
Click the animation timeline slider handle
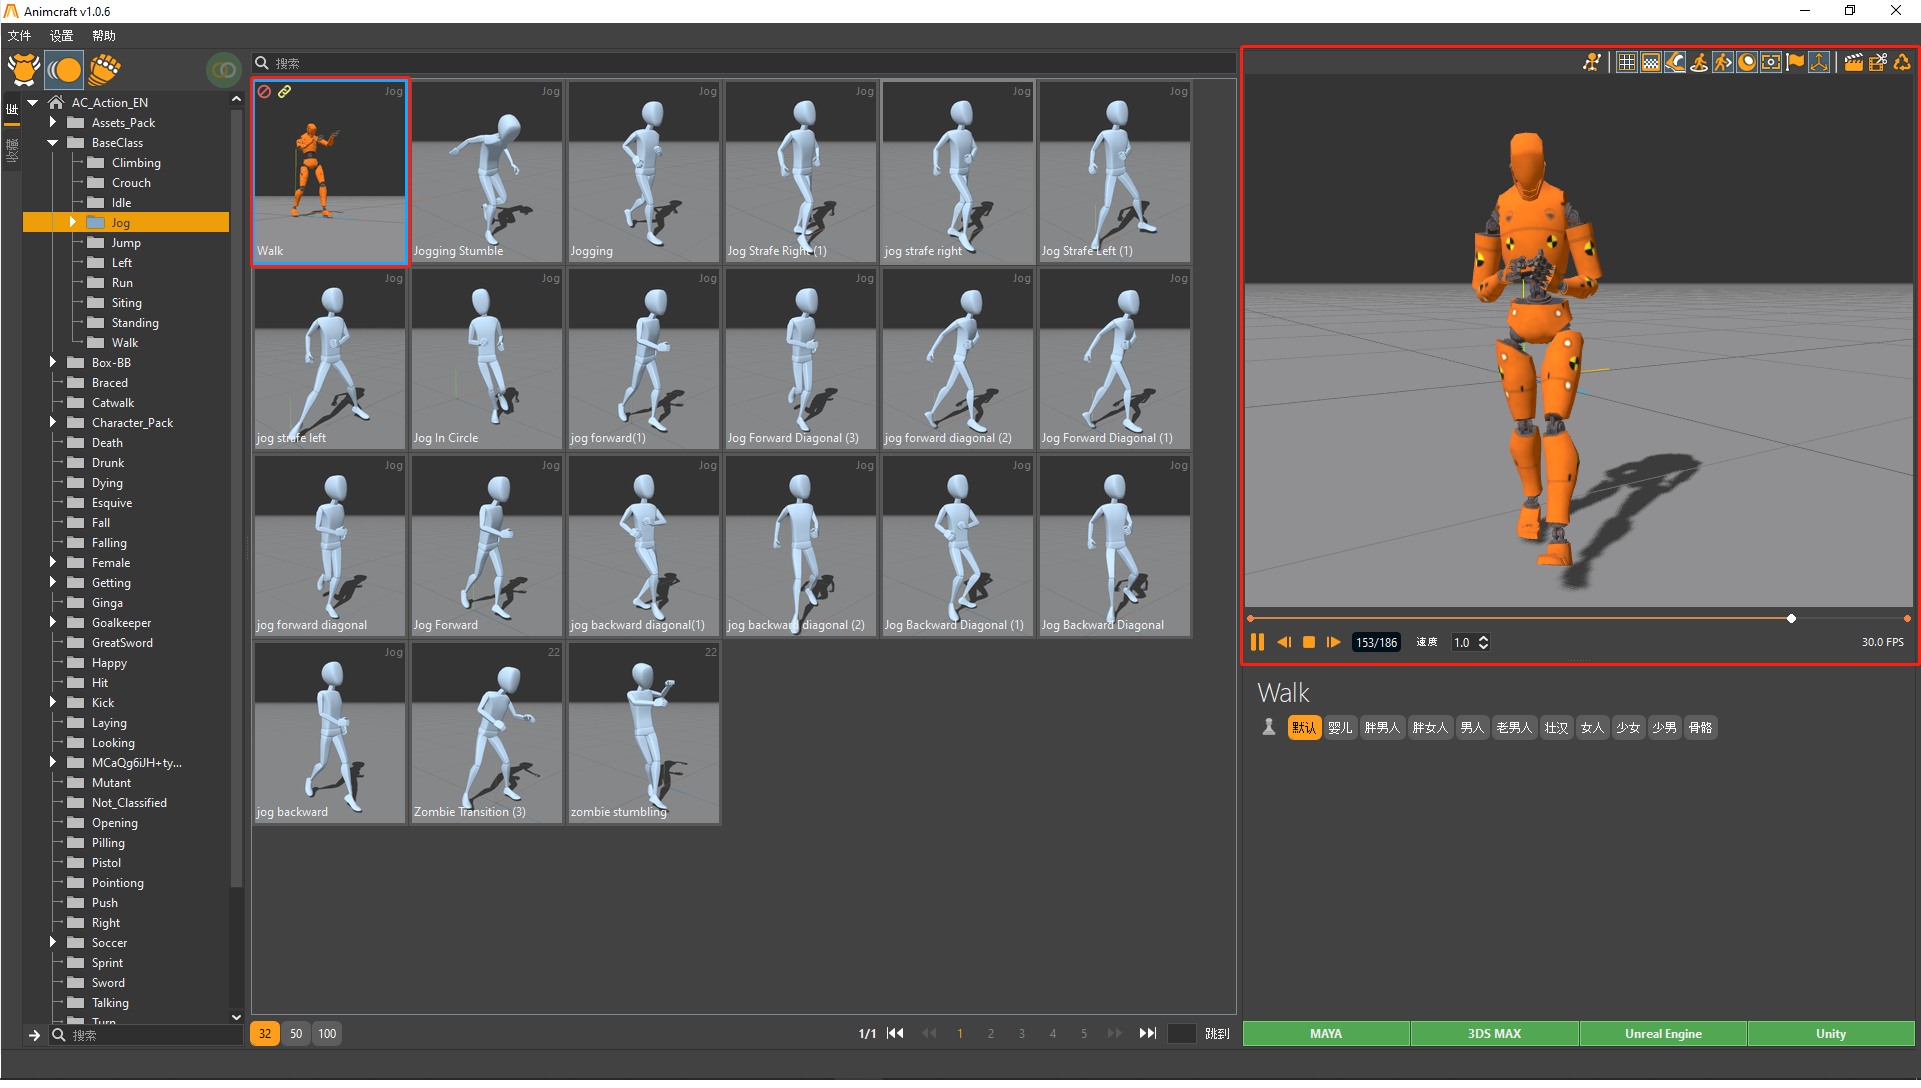(1791, 619)
